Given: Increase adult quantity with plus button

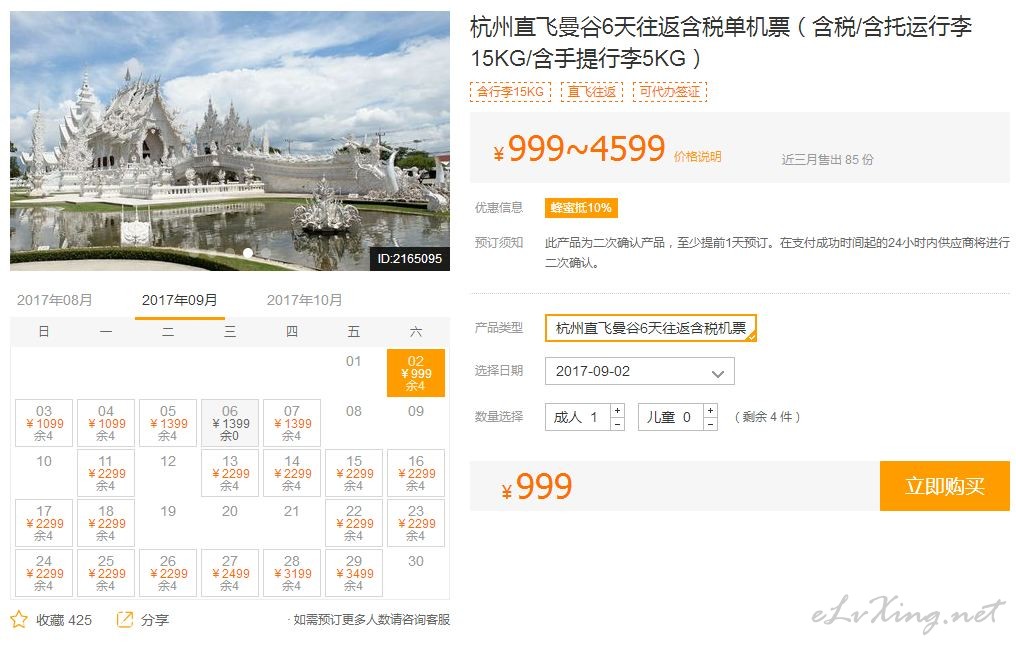Looking at the screenshot, I should [x=618, y=411].
